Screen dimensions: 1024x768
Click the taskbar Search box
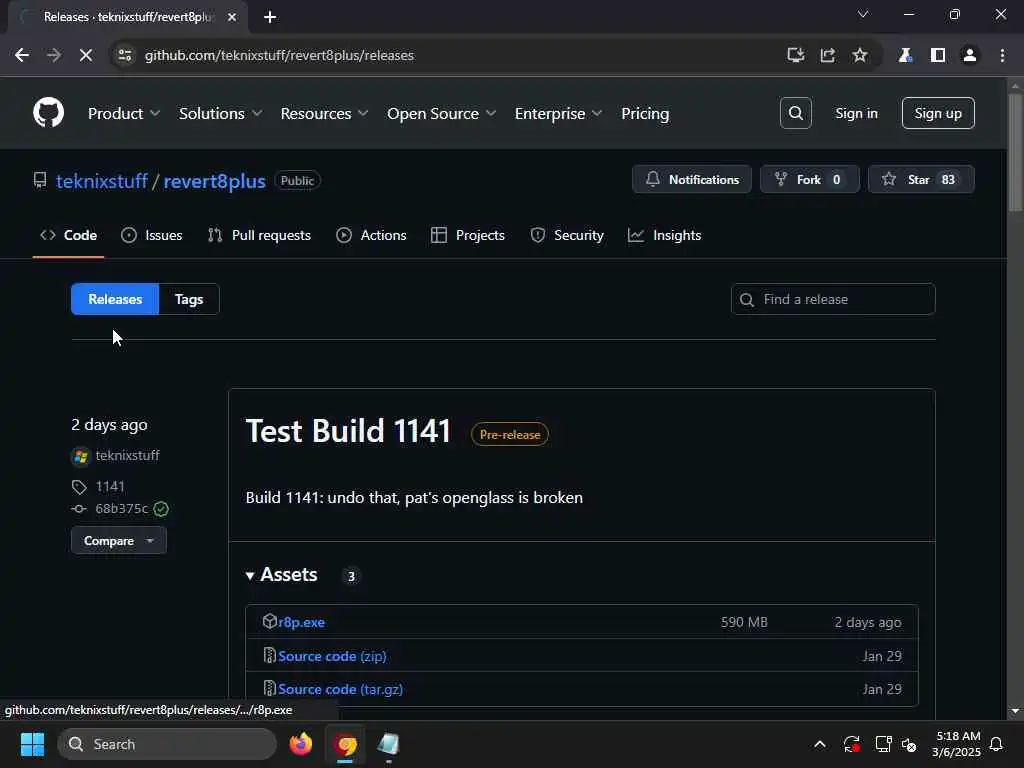click(167, 744)
